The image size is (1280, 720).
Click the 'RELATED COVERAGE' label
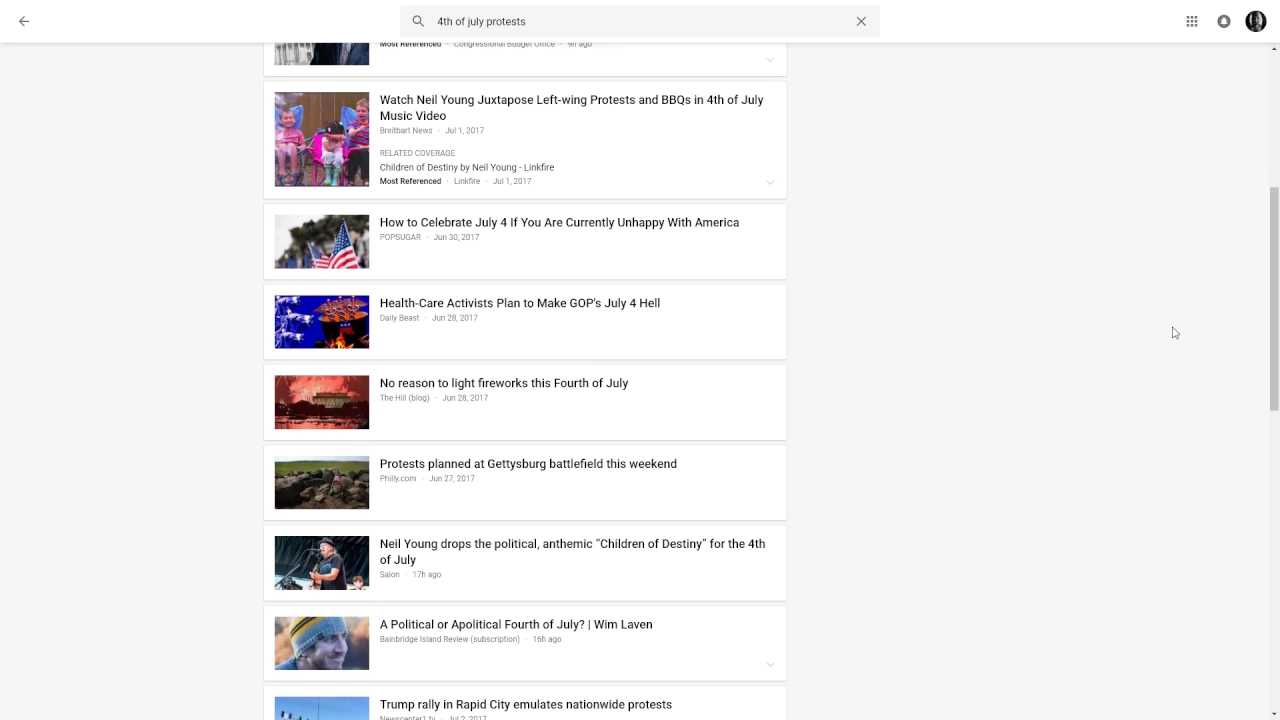[417, 153]
